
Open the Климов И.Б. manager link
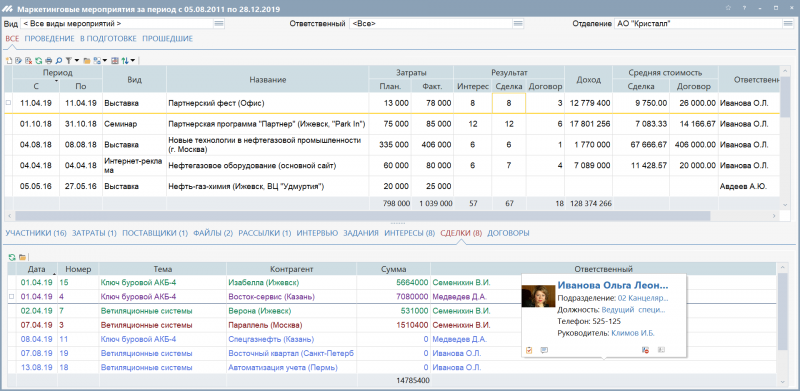click(x=632, y=333)
